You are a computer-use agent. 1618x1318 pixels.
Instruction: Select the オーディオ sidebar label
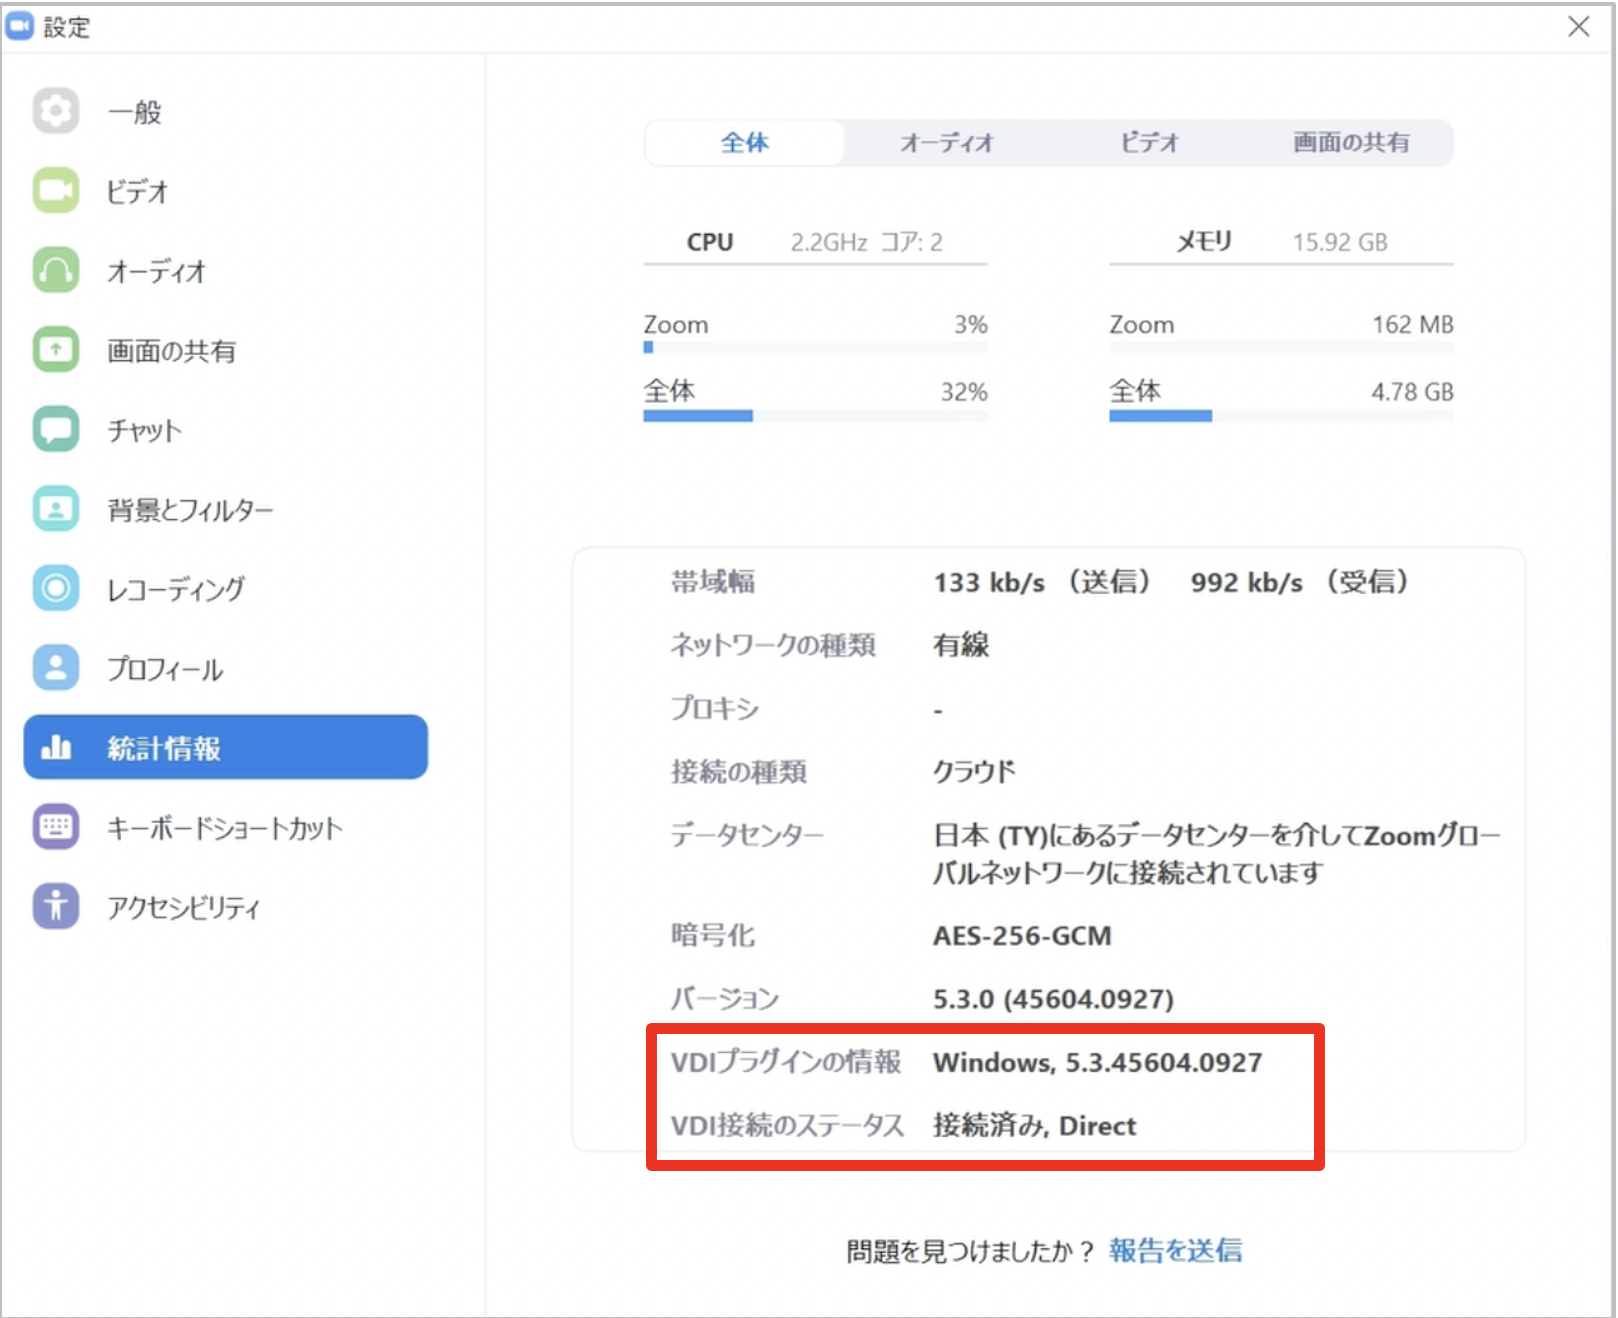coord(157,271)
